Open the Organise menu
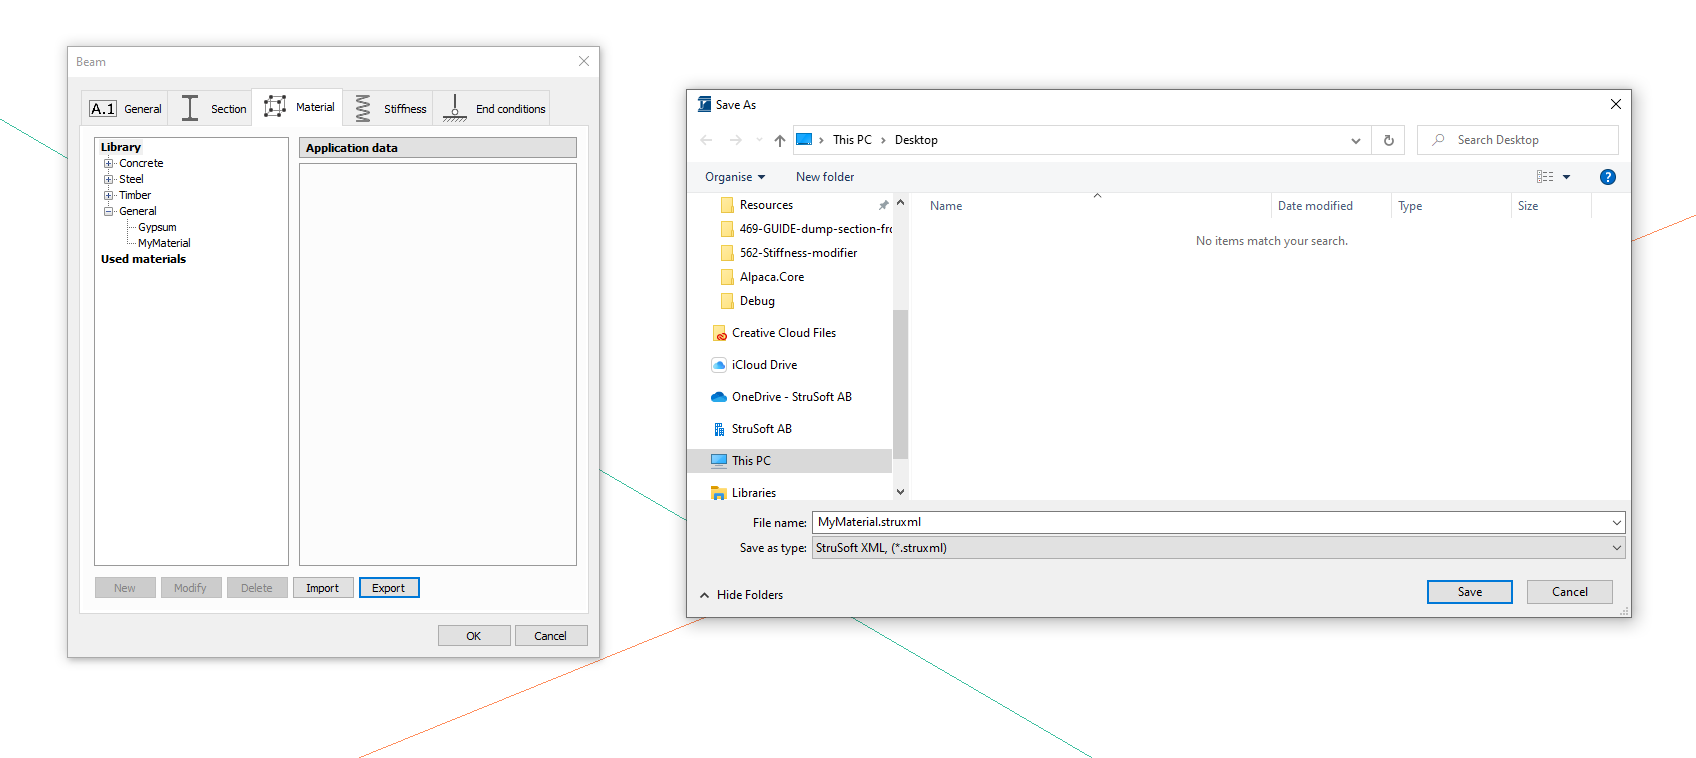The width and height of the screenshot is (1696, 758). pyautogui.click(x=734, y=177)
